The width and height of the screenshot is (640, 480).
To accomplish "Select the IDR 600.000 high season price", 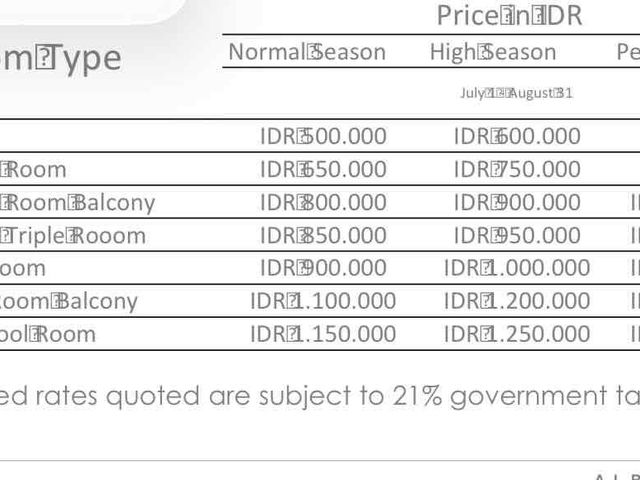I will (x=517, y=136).
